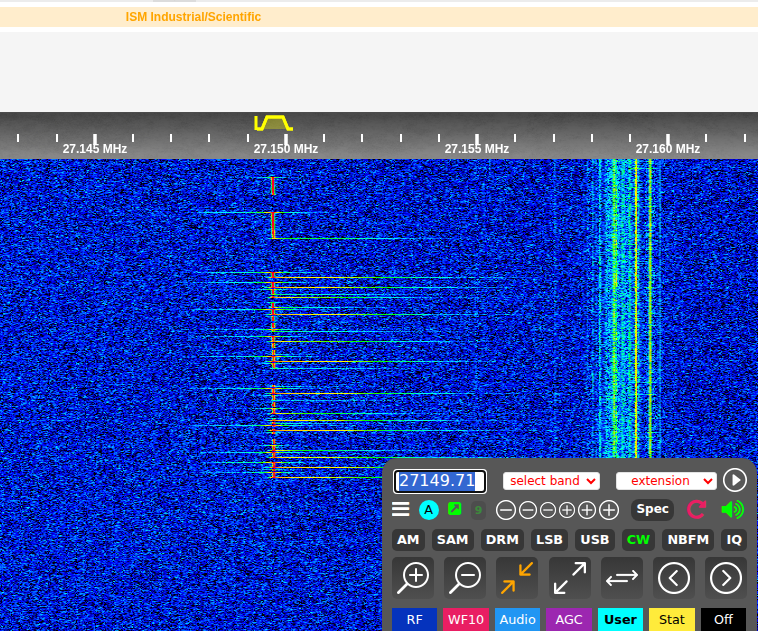Viewport: 758px width, 631px height.
Task: Click the red circular arrow icon
Action: [697, 509]
